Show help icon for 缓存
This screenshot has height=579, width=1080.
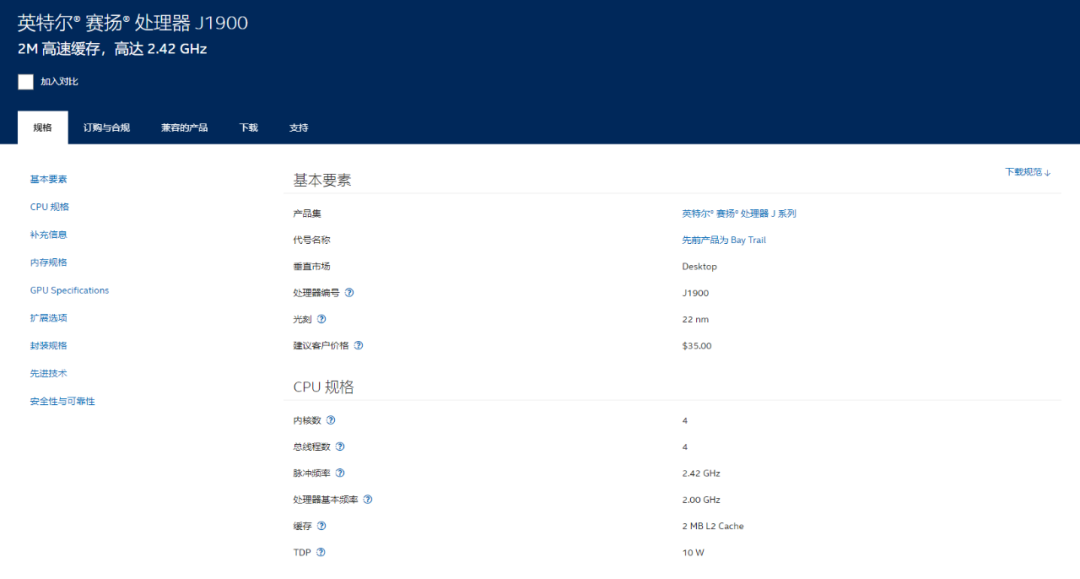click(x=322, y=526)
